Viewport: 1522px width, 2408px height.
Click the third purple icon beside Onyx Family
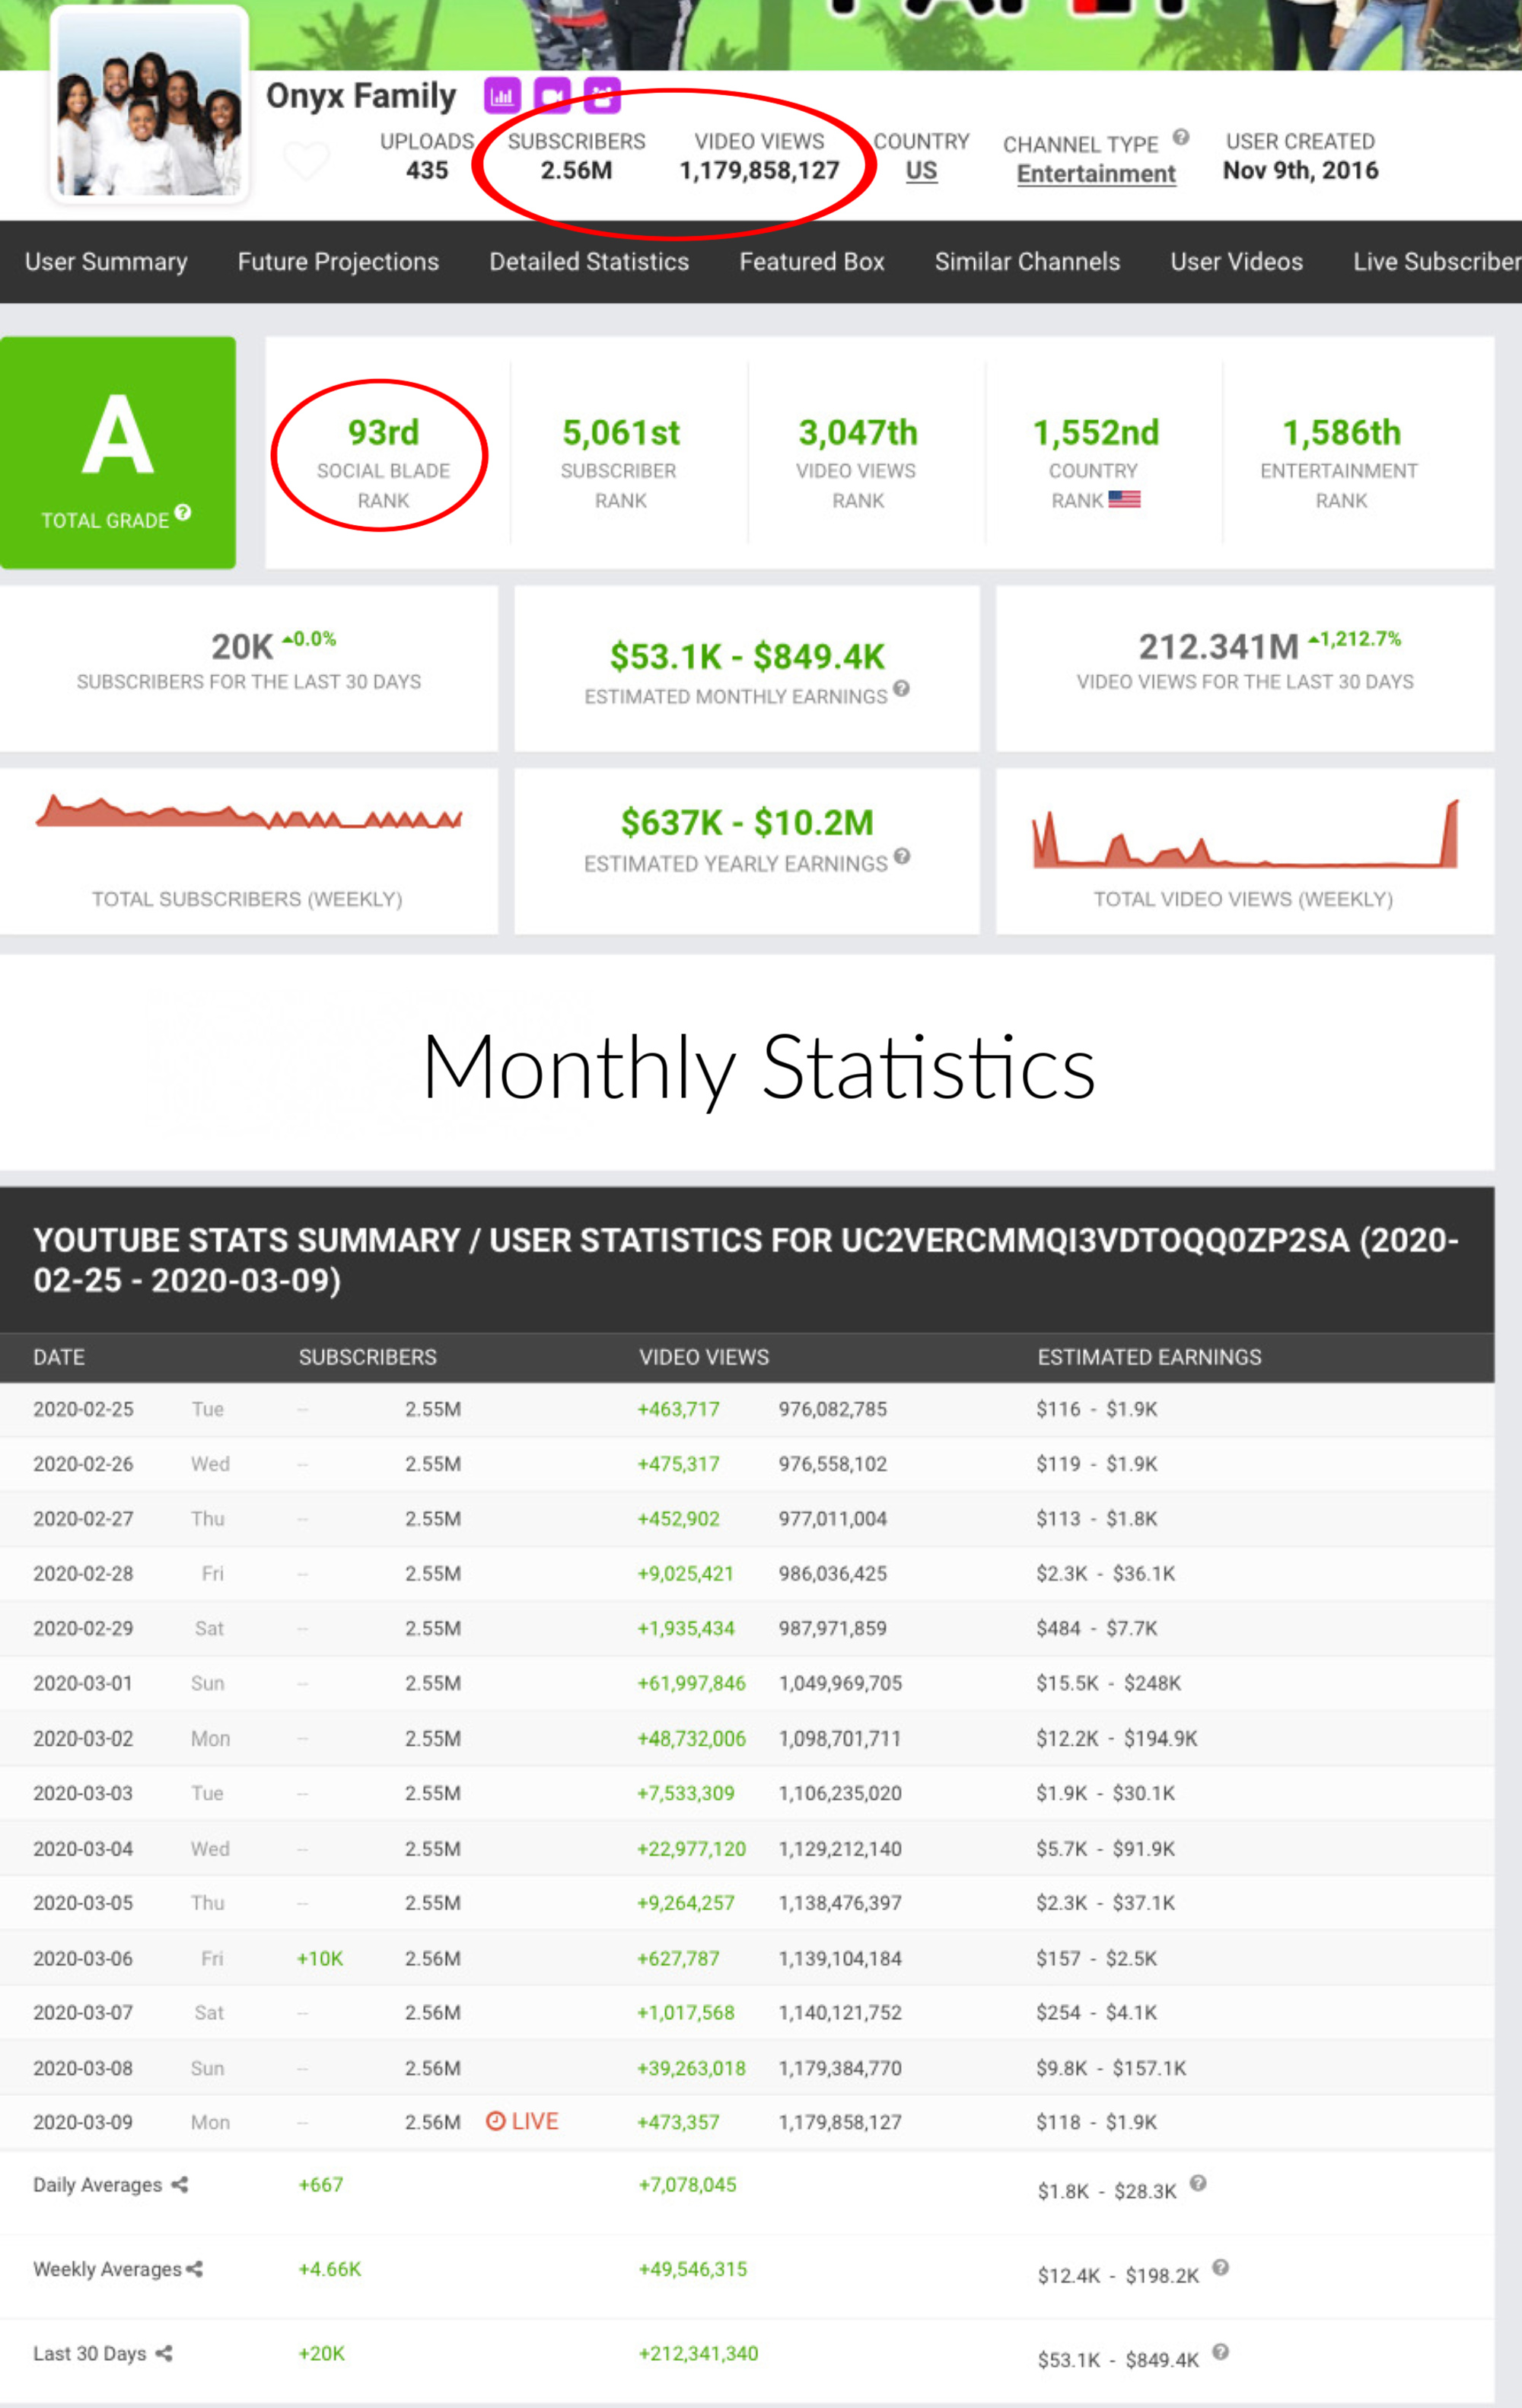pyautogui.click(x=602, y=96)
